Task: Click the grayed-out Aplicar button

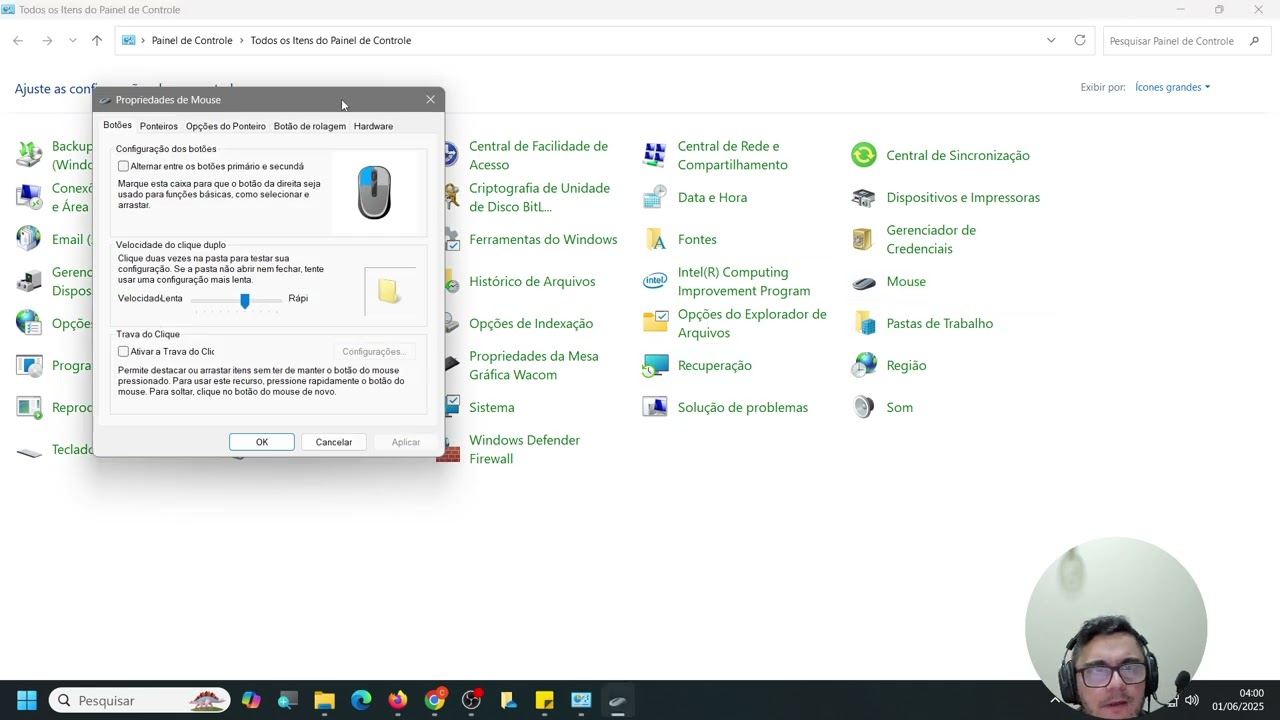Action: click(x=406, y=442)
